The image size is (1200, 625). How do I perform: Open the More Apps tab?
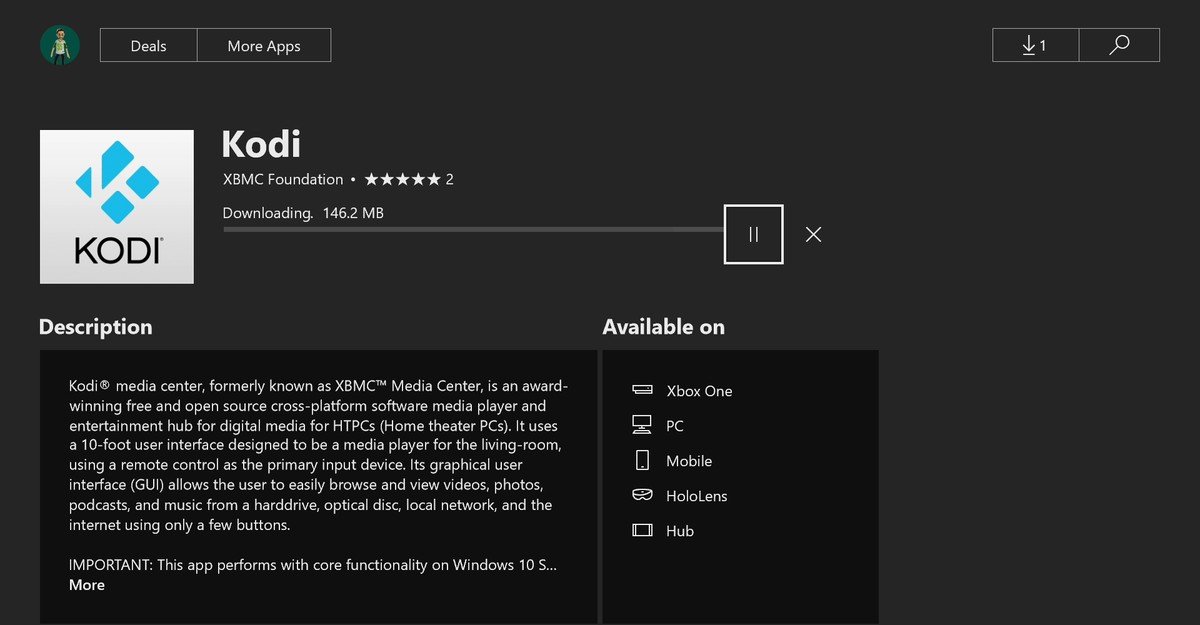pyautogui.click(x=264, y=46)
